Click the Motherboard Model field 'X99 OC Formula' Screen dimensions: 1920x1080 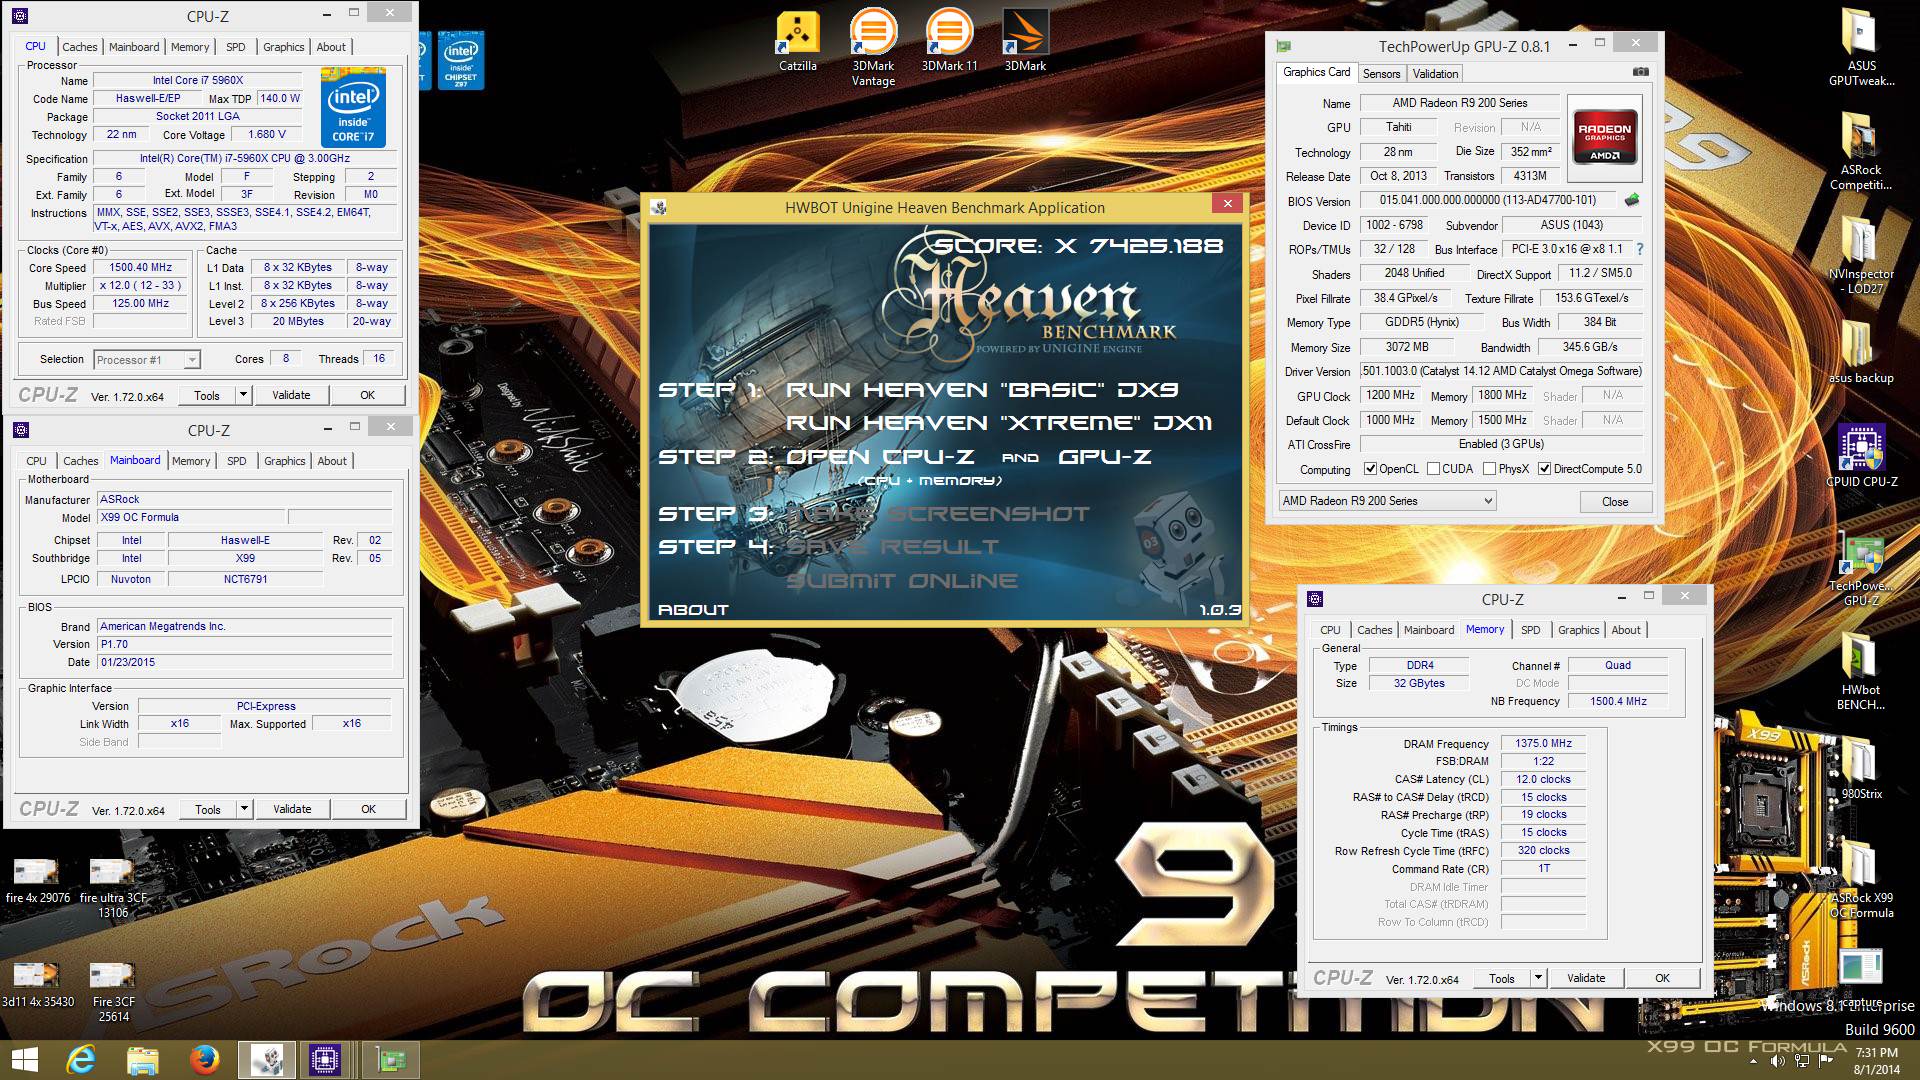point(191,517)
